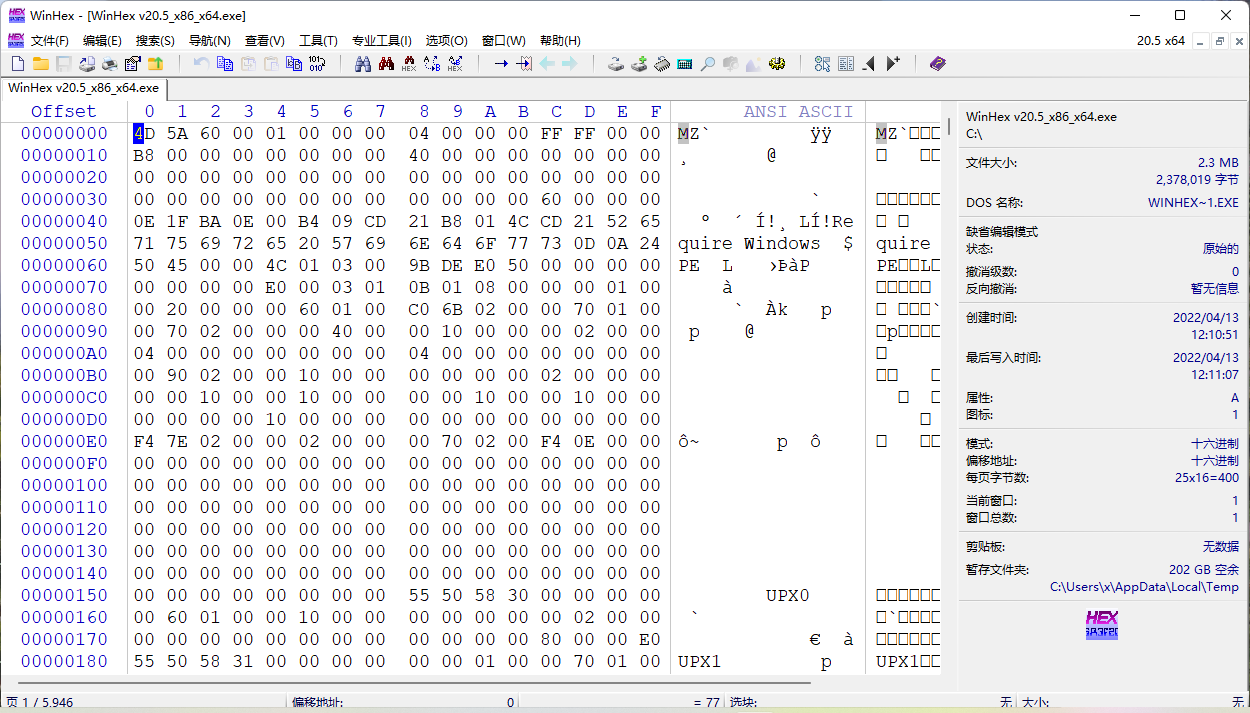This screenshot has height=713, width=1250.
Task: Click the black left arrow with minus
Action: click(x=869, y=64)
